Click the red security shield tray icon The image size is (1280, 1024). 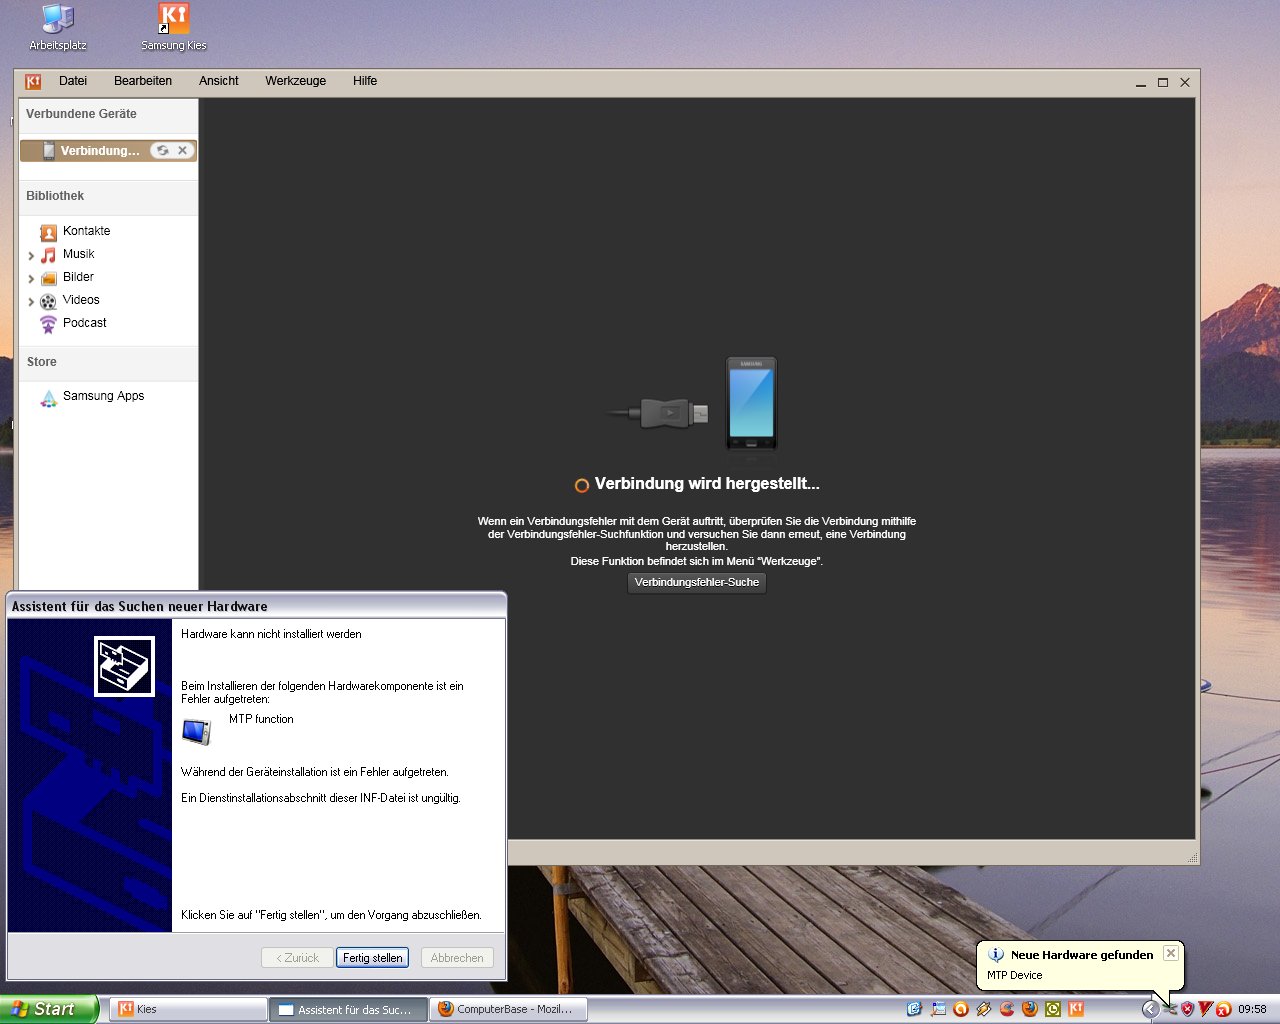click(x=1187, y=1009)
